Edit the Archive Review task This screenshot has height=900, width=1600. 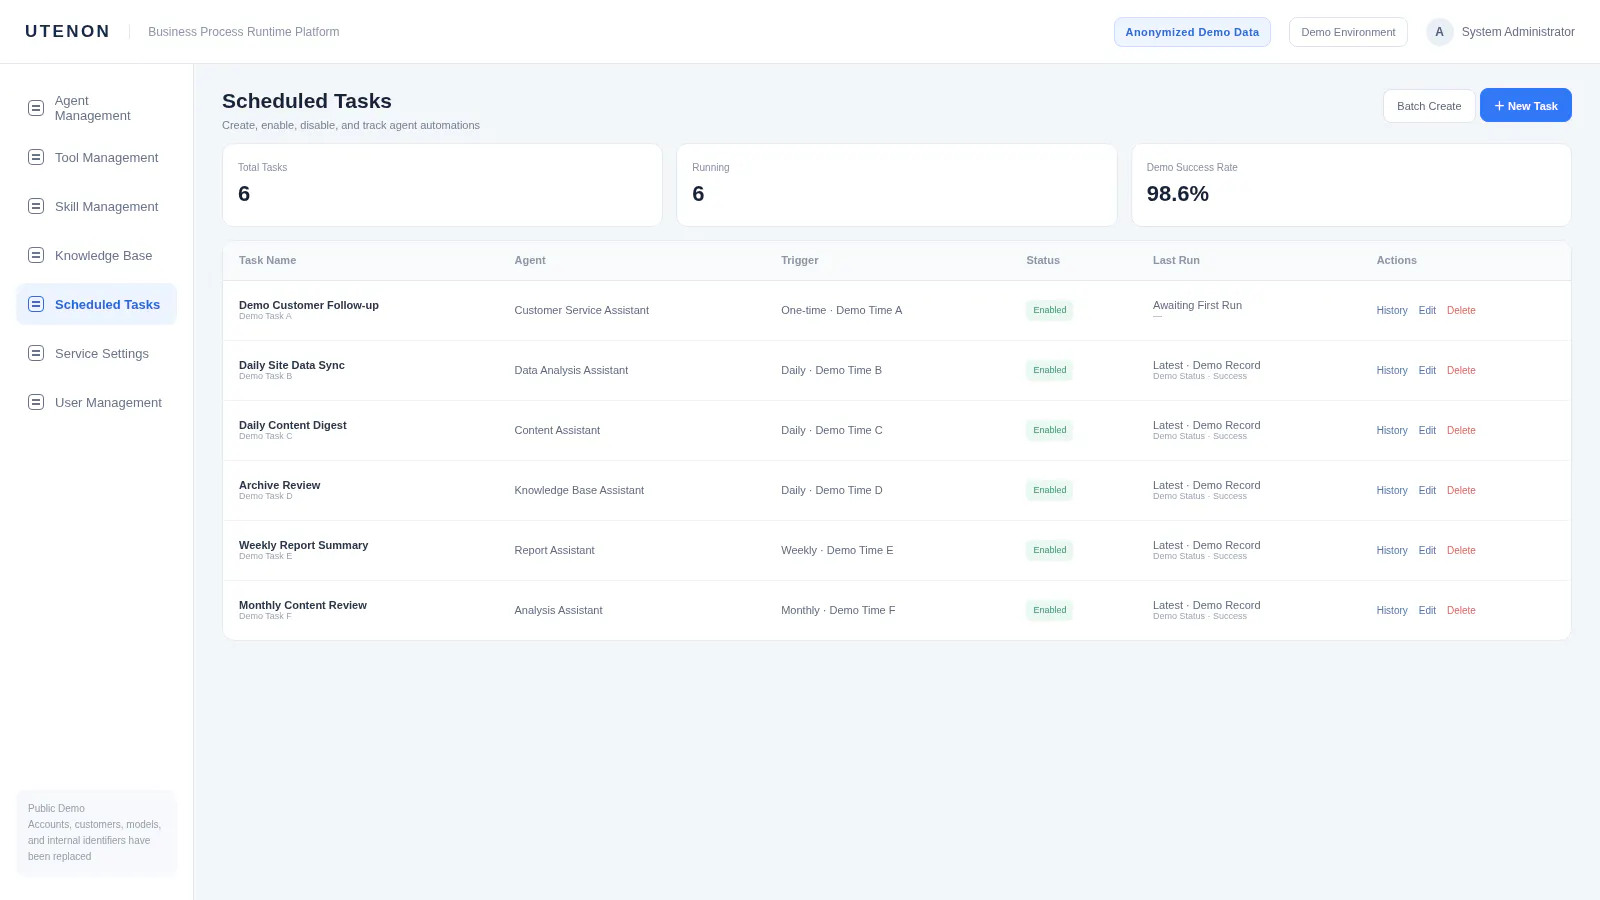pyautogui.click(x=1427, y=490)
